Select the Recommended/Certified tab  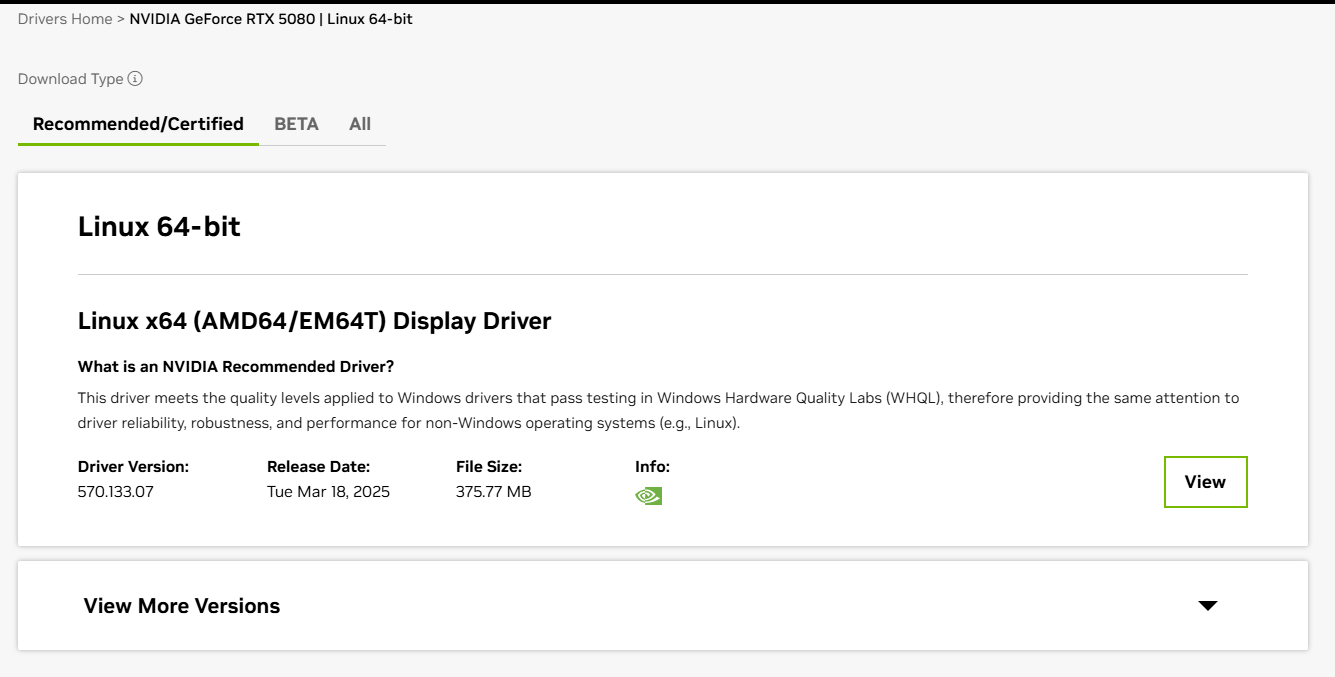(x=138, y=124)
